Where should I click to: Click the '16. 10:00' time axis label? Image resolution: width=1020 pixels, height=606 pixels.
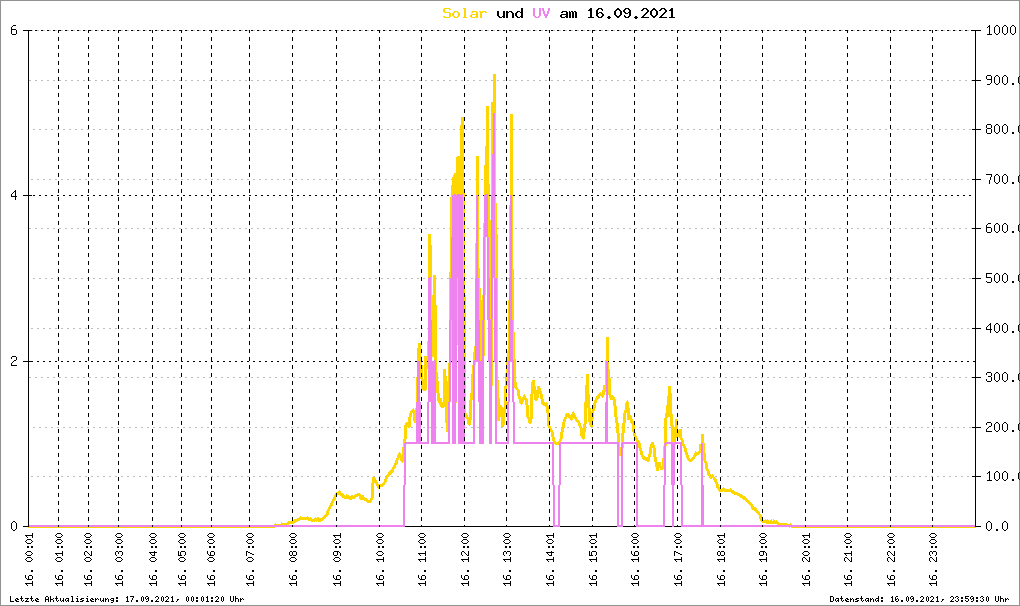coord(380,559)
